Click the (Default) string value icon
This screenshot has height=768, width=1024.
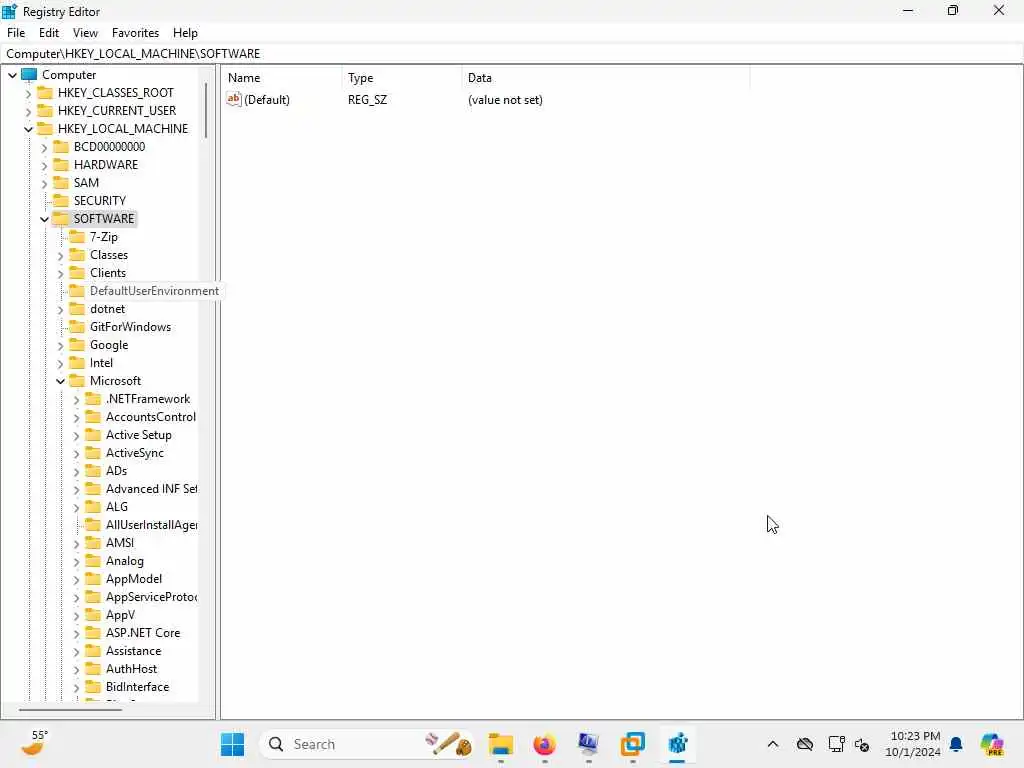234,99
